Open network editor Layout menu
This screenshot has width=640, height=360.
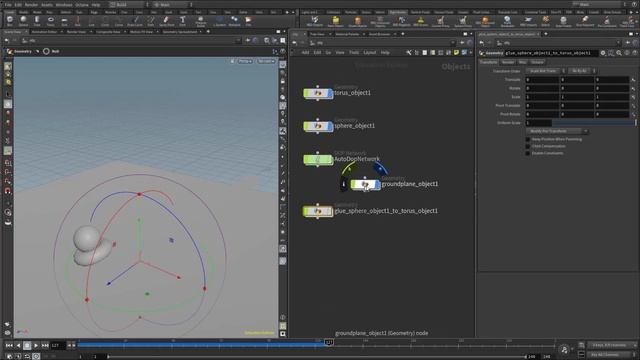[369, 53]
